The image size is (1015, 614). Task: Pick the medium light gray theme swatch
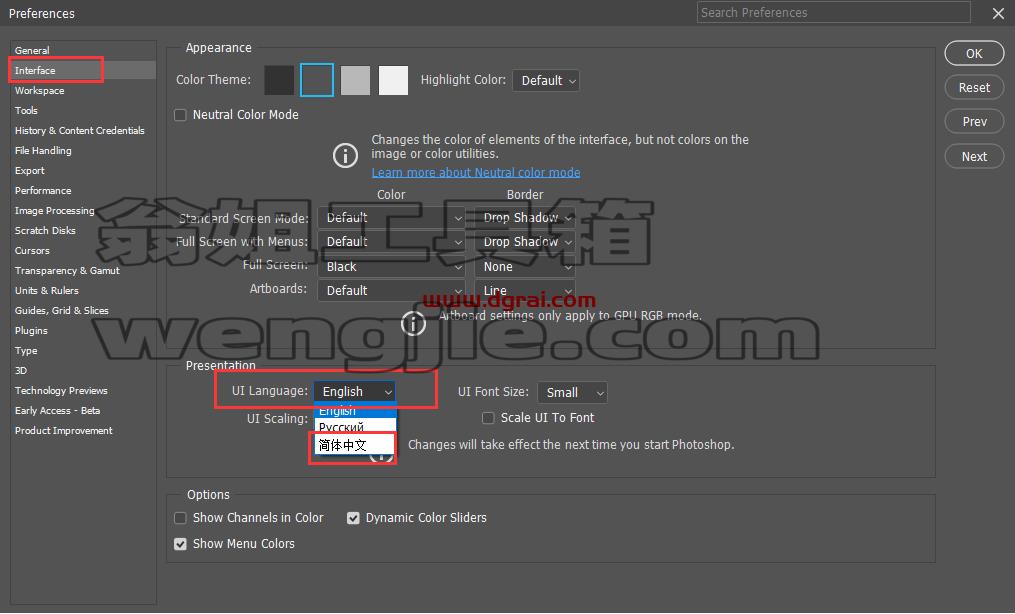(x=355, y=80)
